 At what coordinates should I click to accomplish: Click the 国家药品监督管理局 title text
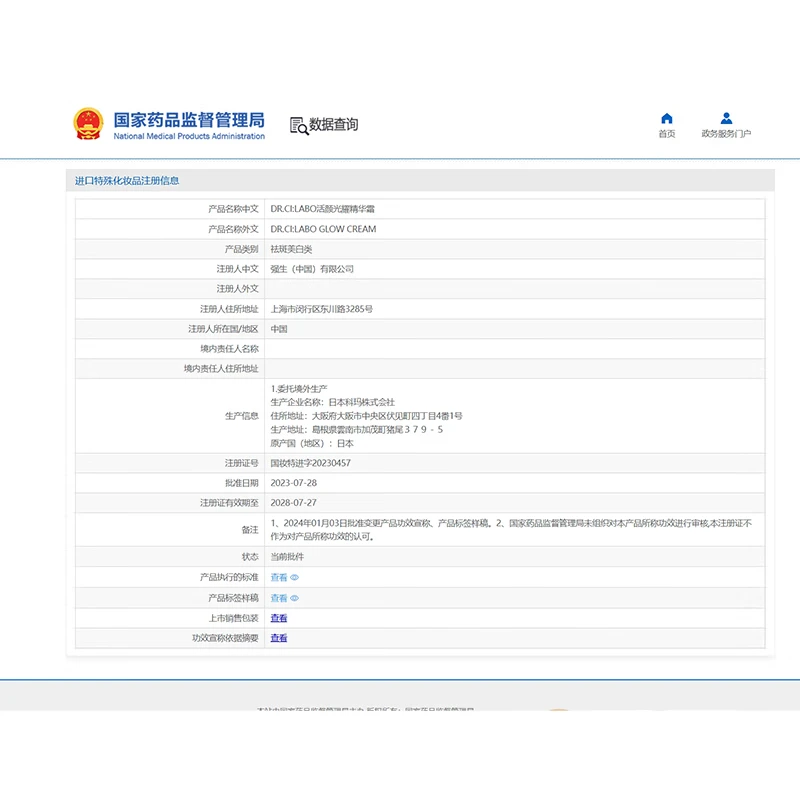189,119
